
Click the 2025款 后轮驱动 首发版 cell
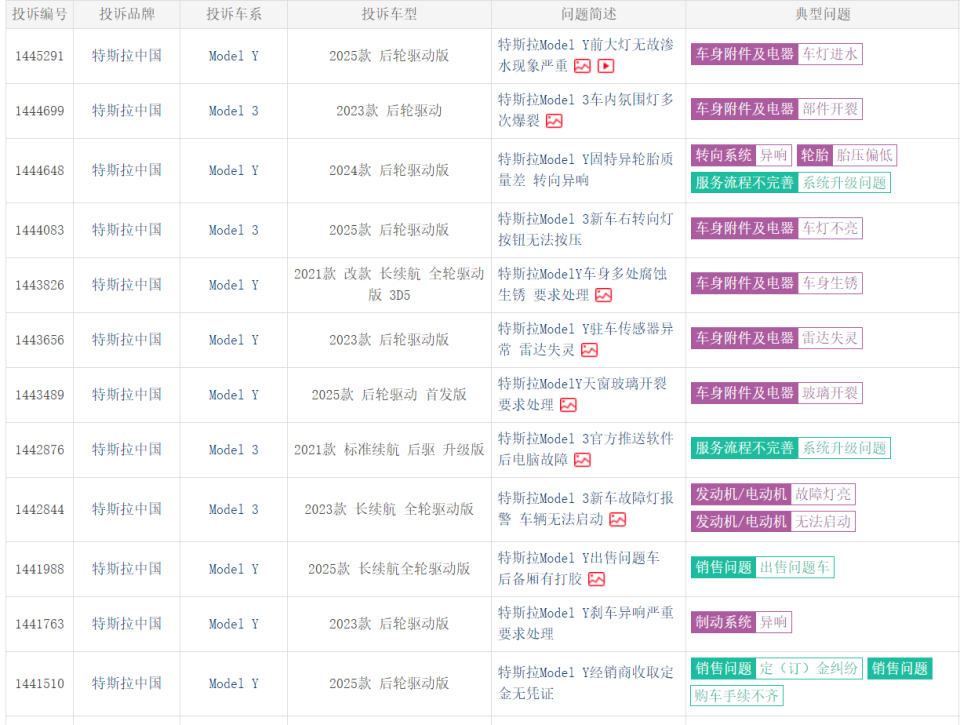pos(389,395)
